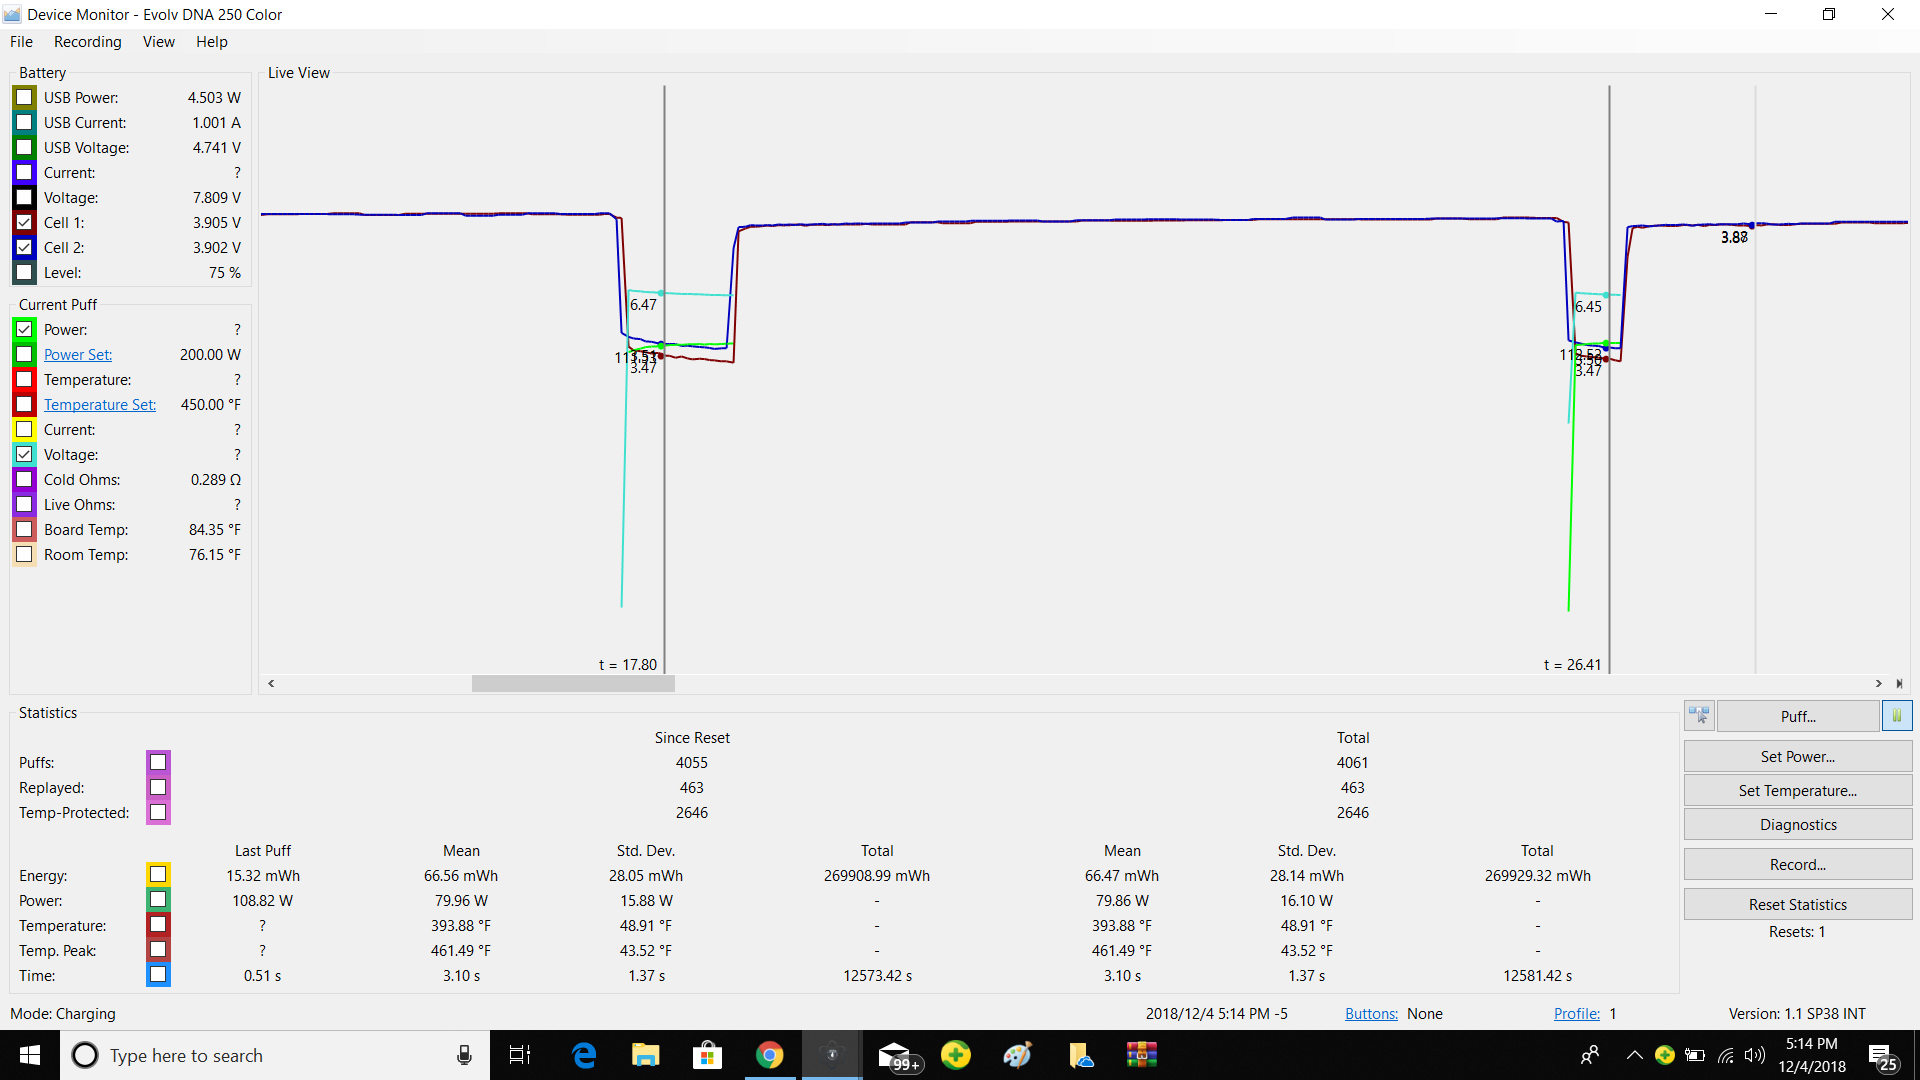
Task: Open Microsoft Edge from the taskbar
Action: (x=584, y=1055)
